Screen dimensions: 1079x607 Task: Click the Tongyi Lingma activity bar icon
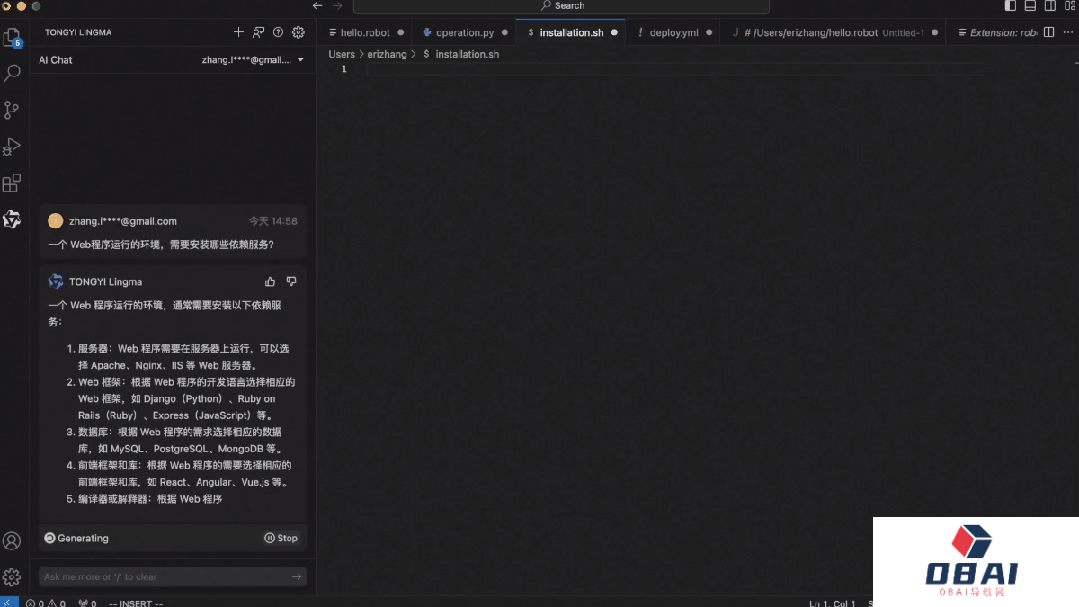tap(12, 220)
